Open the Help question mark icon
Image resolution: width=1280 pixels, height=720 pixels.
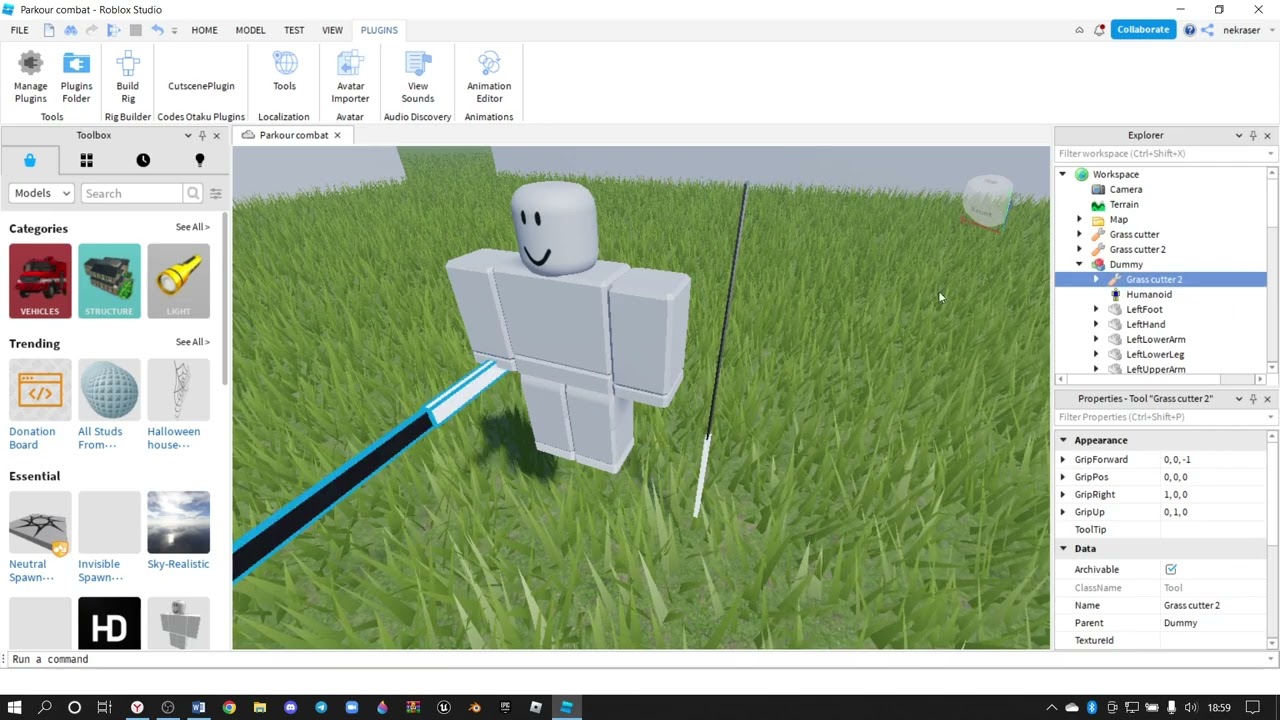pos(1189,30)
